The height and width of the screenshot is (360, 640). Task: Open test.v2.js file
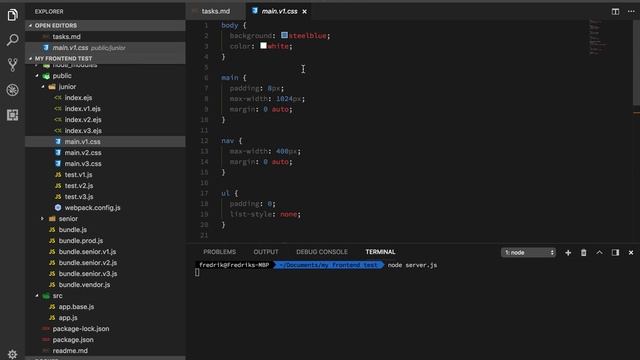point(105,186)
